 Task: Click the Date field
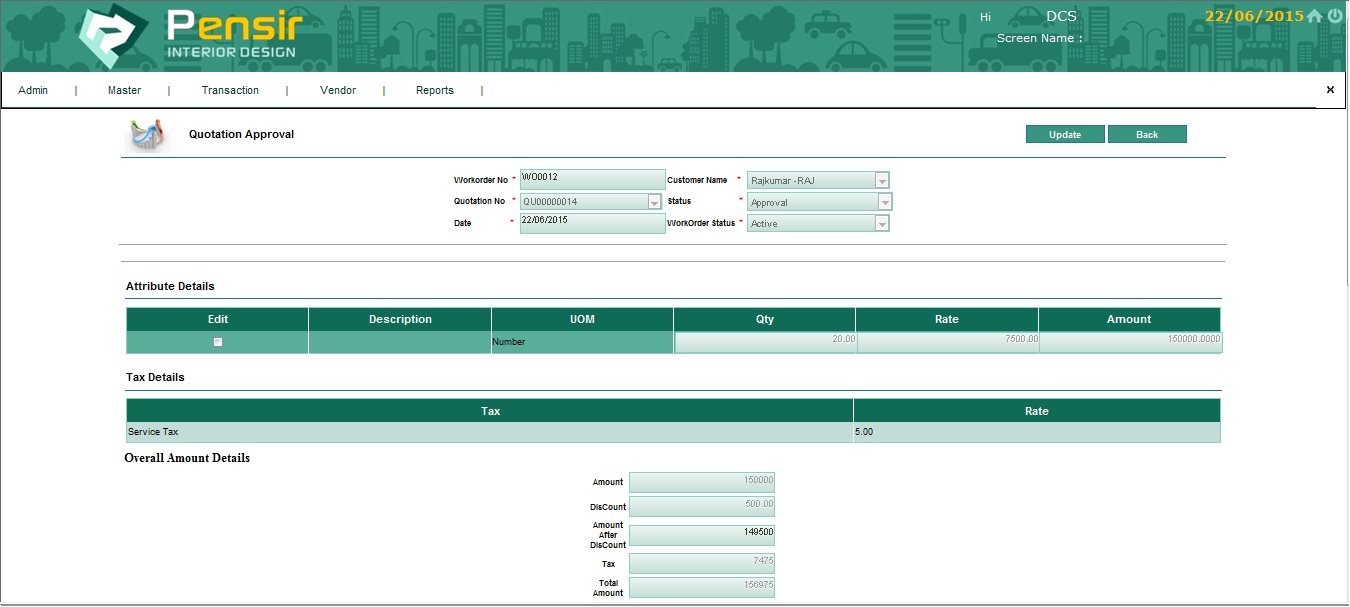[592, 223]
